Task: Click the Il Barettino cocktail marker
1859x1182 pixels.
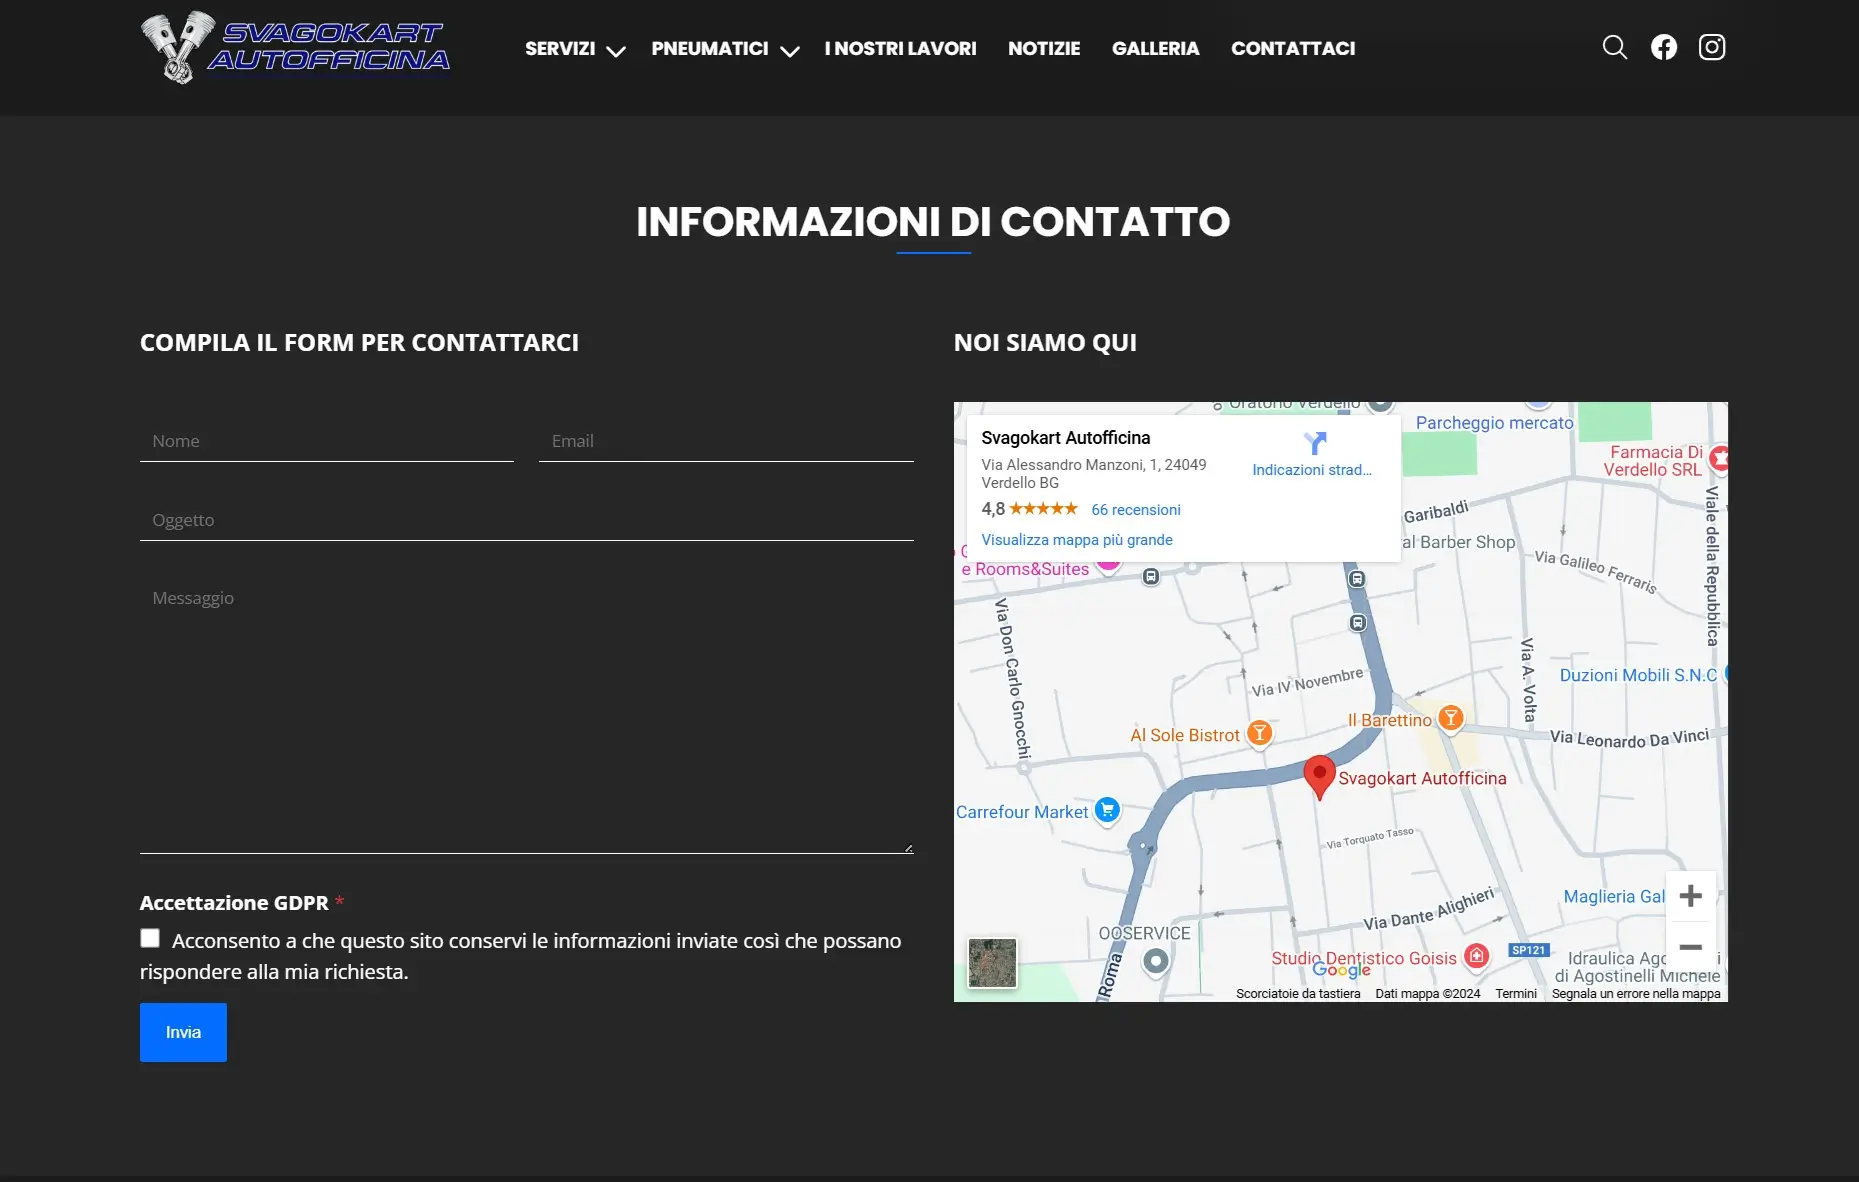Action: pos(1450,717)
